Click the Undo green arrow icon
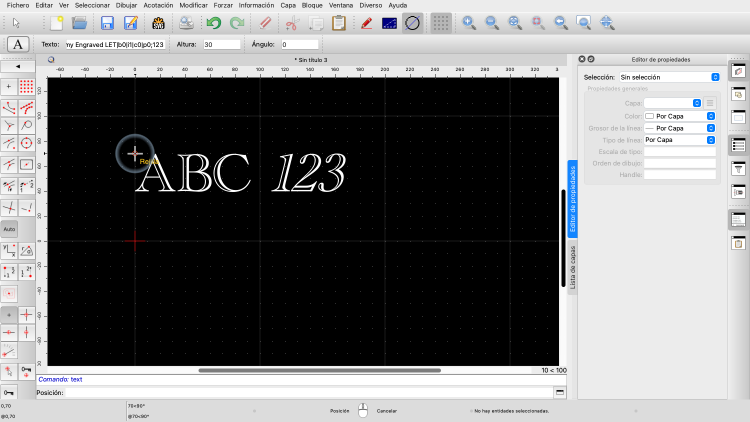Viewport: 750px width, 422px height. [x=214, y=22]
